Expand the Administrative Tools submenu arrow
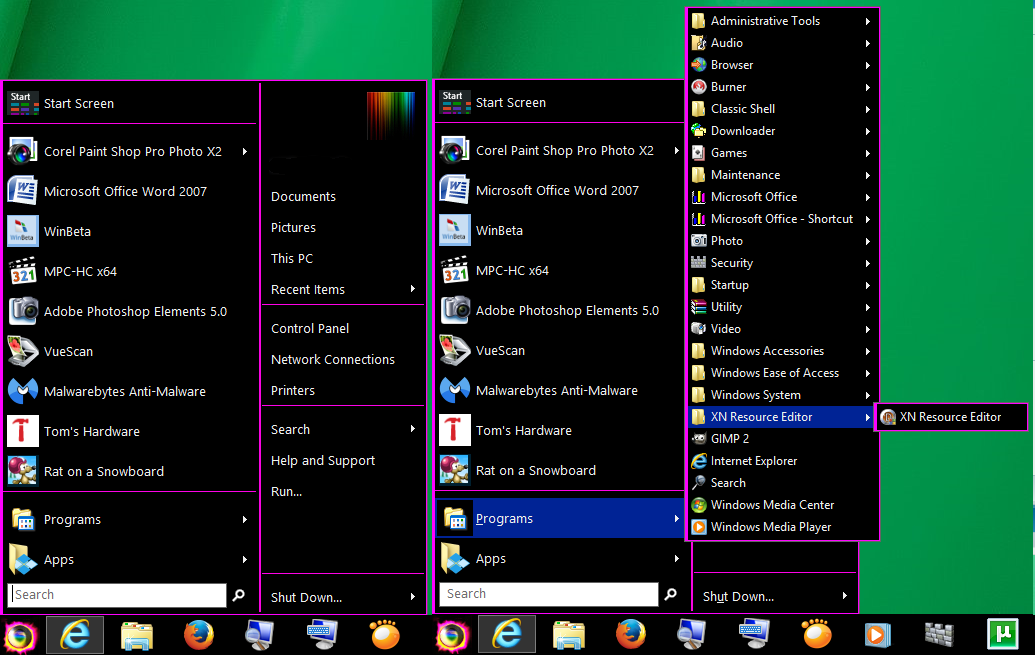 point(868,21)
